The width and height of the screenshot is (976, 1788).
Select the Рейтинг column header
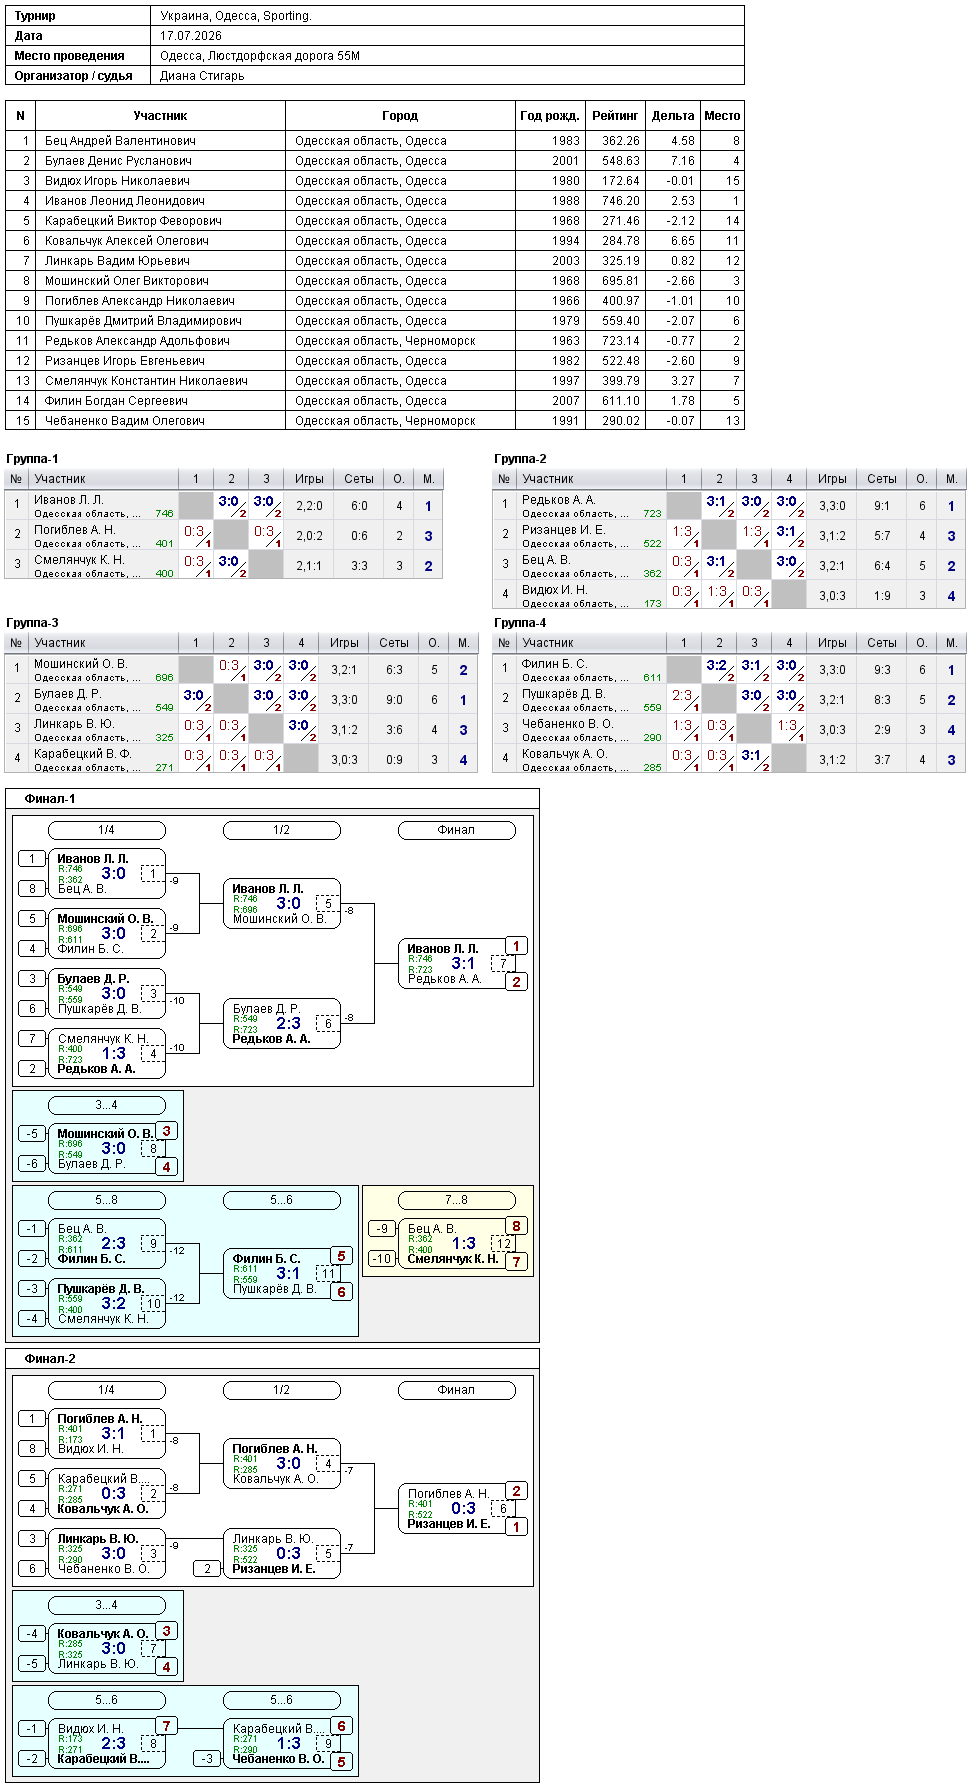tap(615, 116)
